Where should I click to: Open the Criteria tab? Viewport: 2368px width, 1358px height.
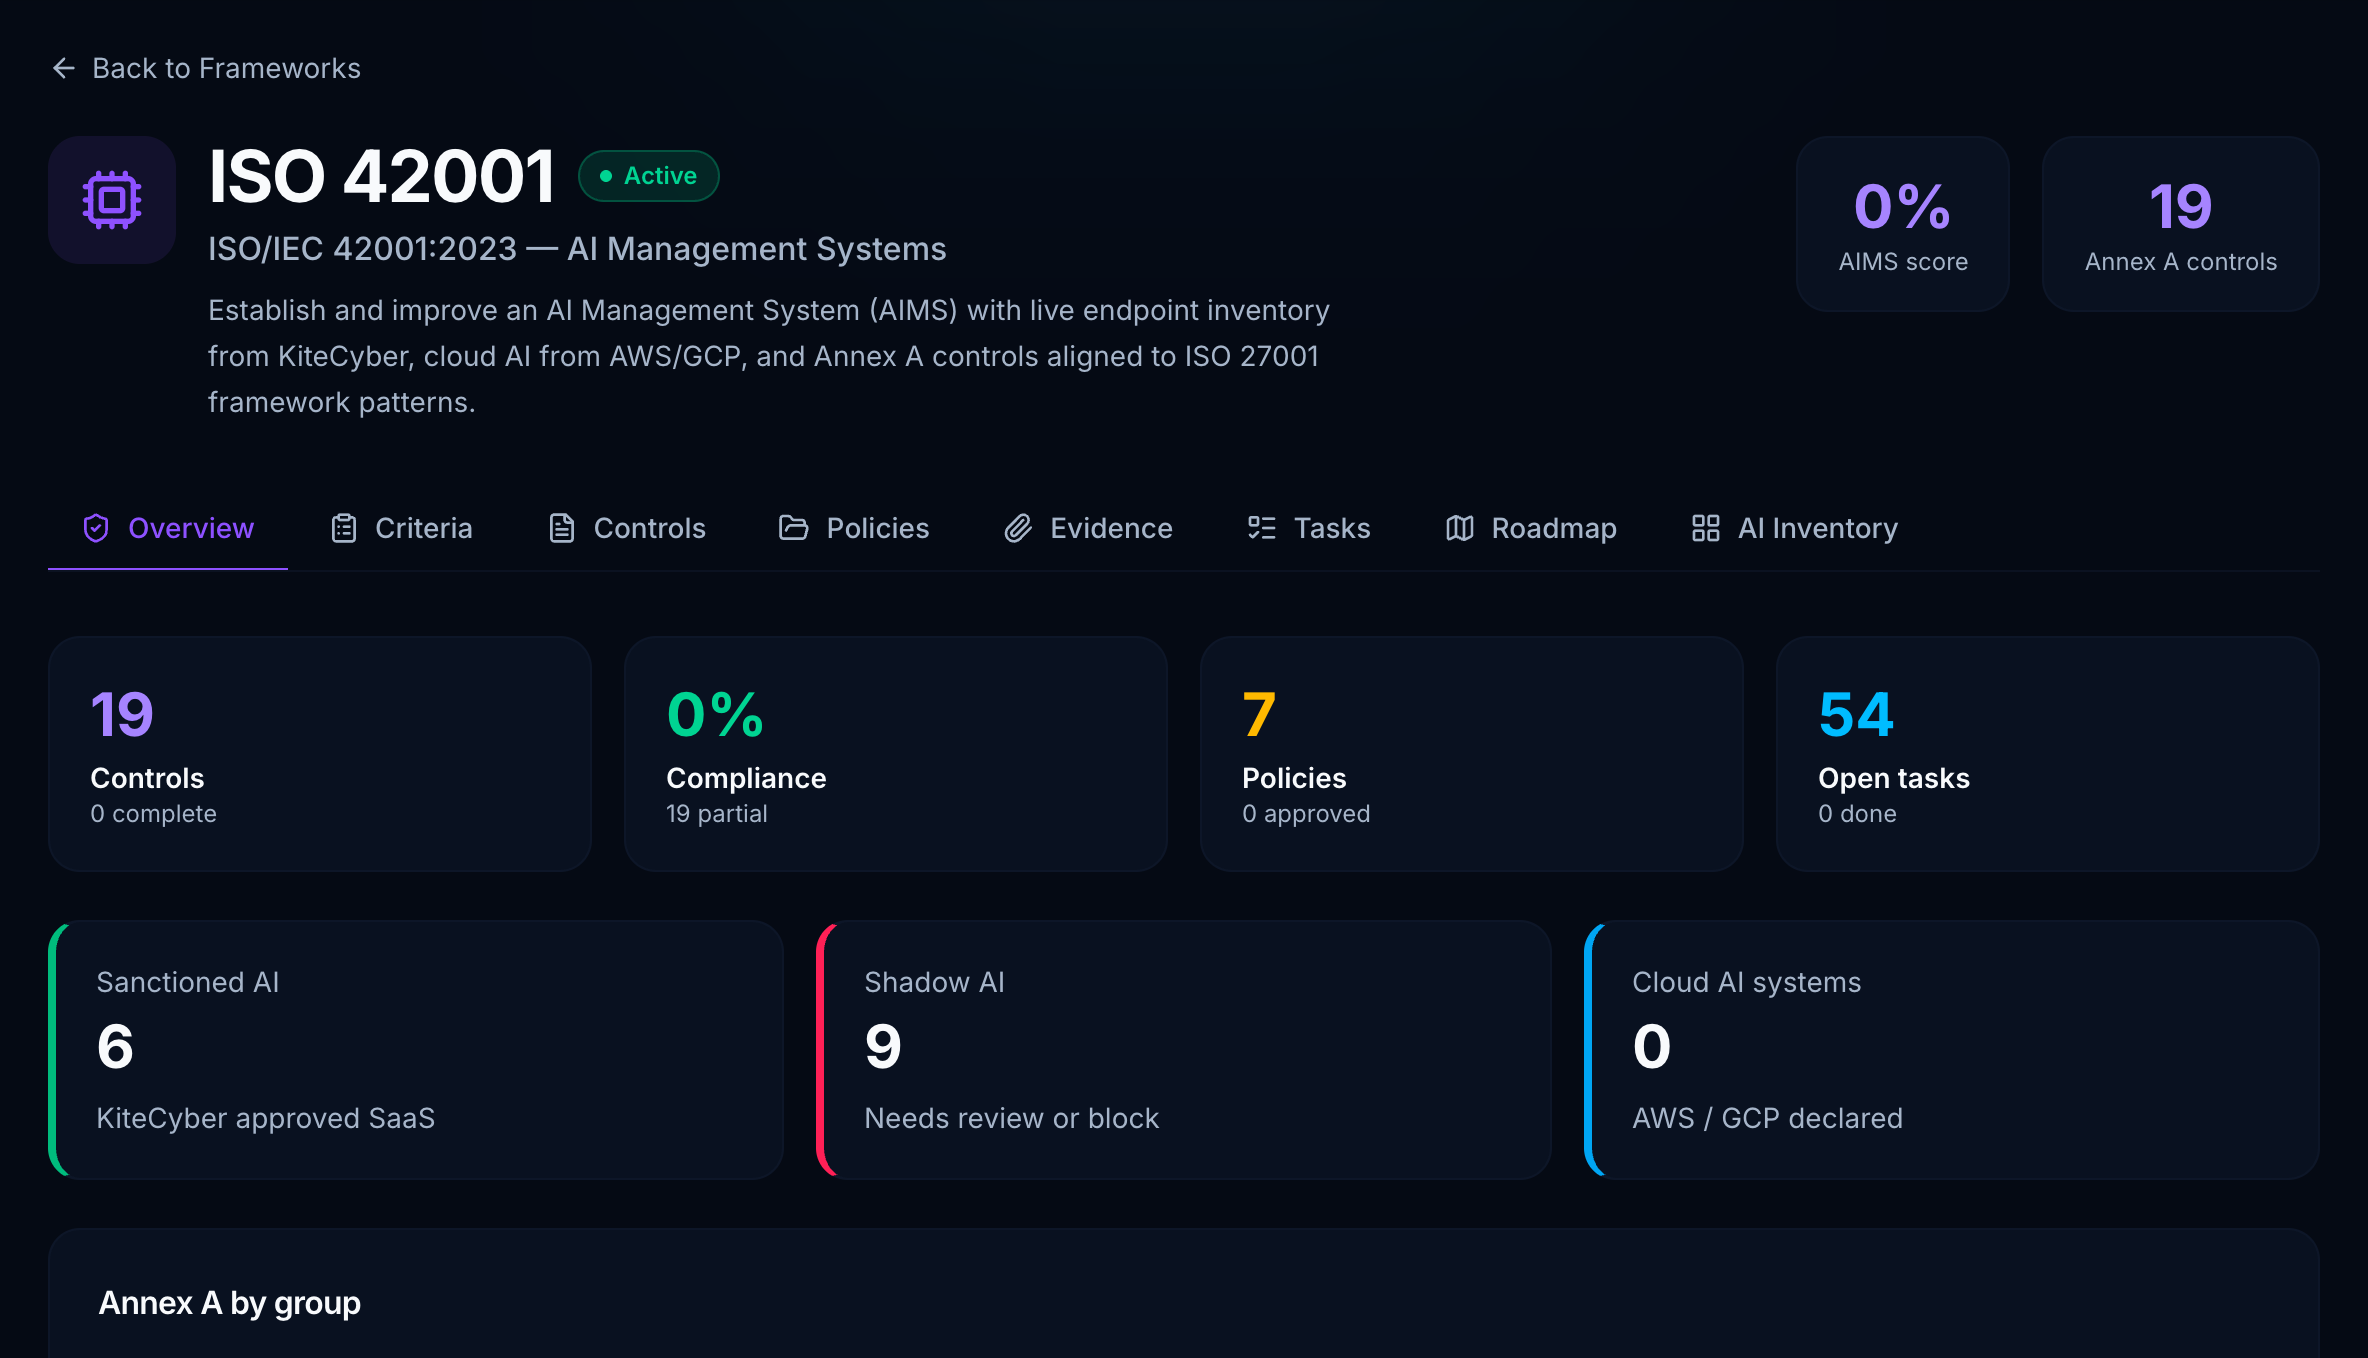(x=402, y=528)
